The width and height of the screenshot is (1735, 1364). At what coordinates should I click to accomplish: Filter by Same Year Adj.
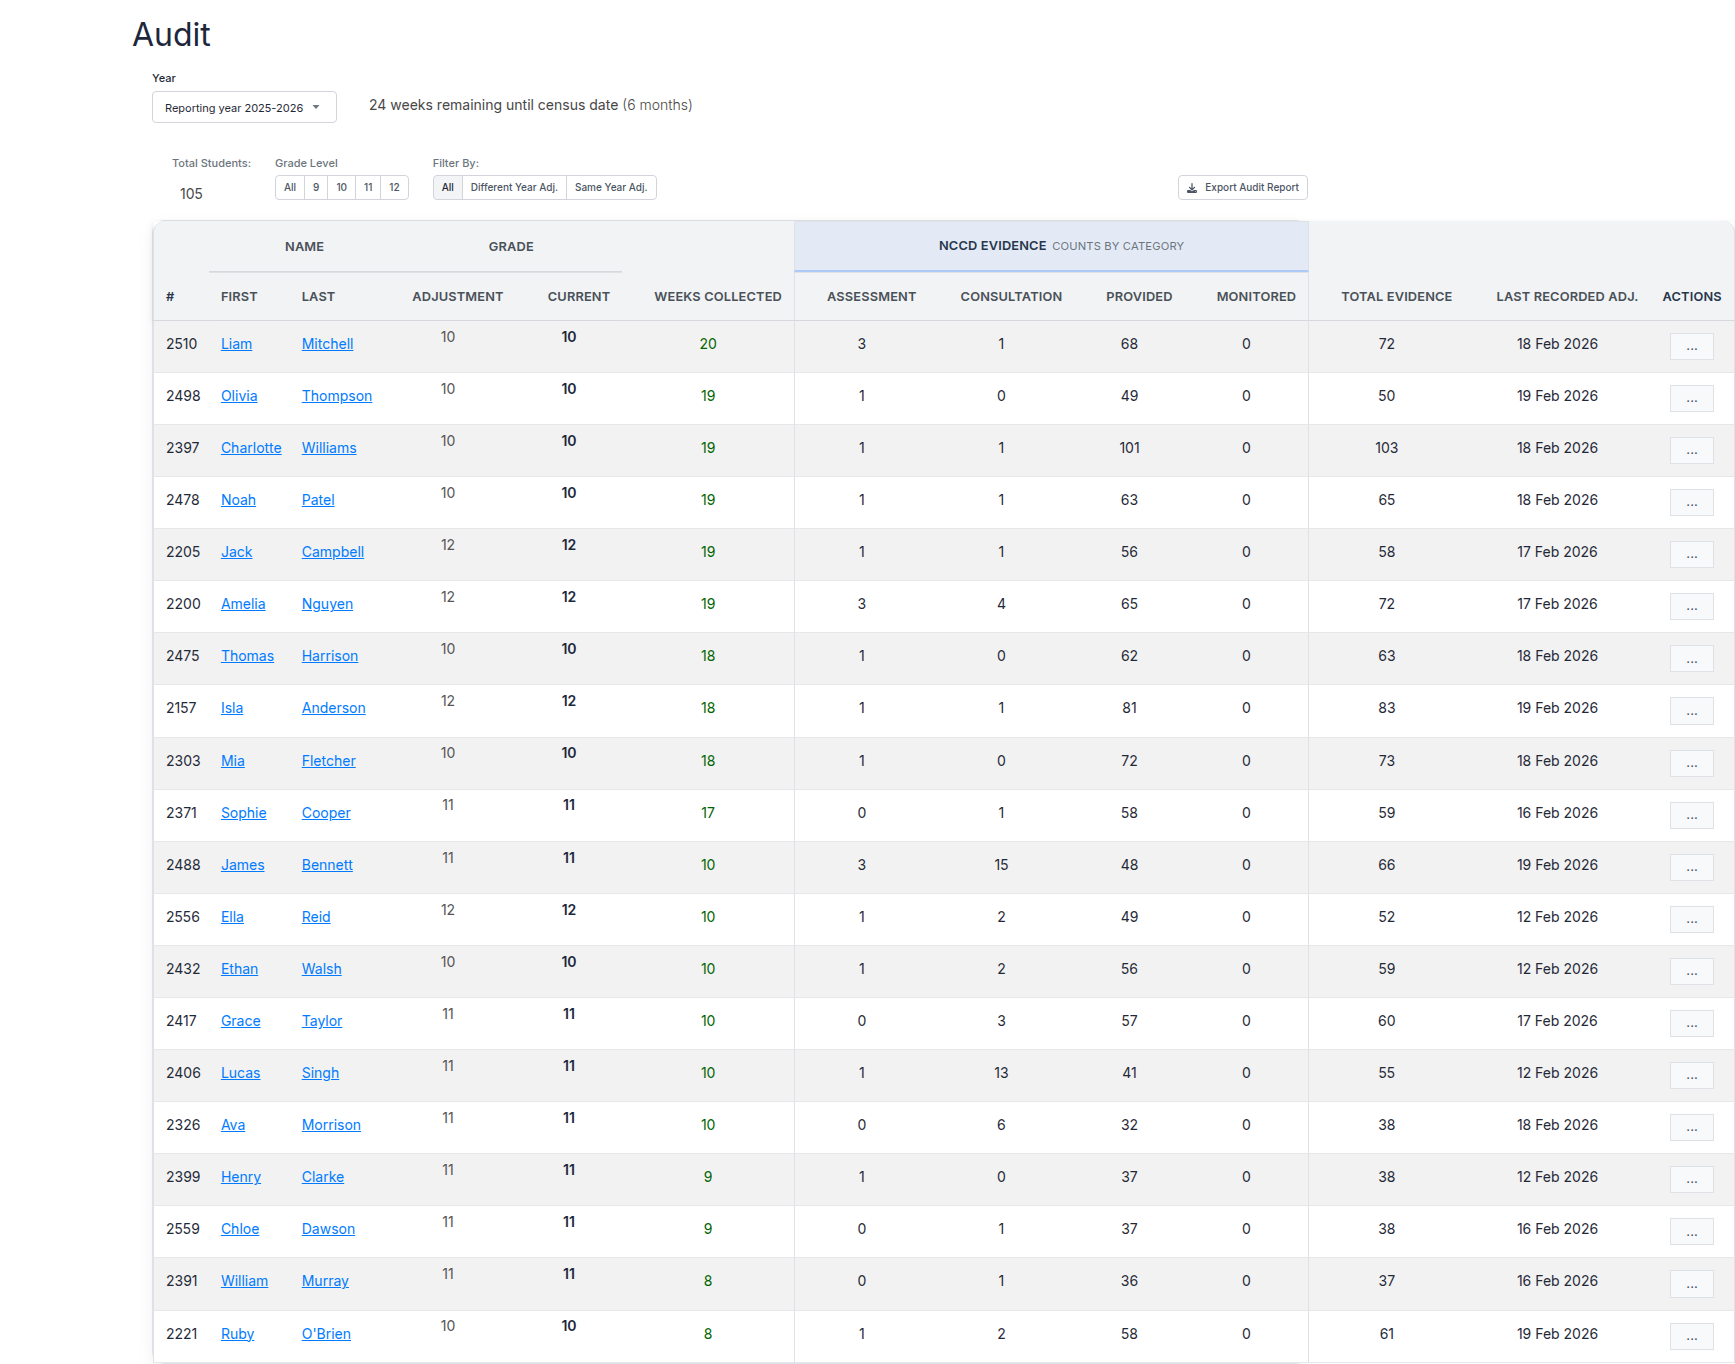pyautogui.click(x=611, y=188)
